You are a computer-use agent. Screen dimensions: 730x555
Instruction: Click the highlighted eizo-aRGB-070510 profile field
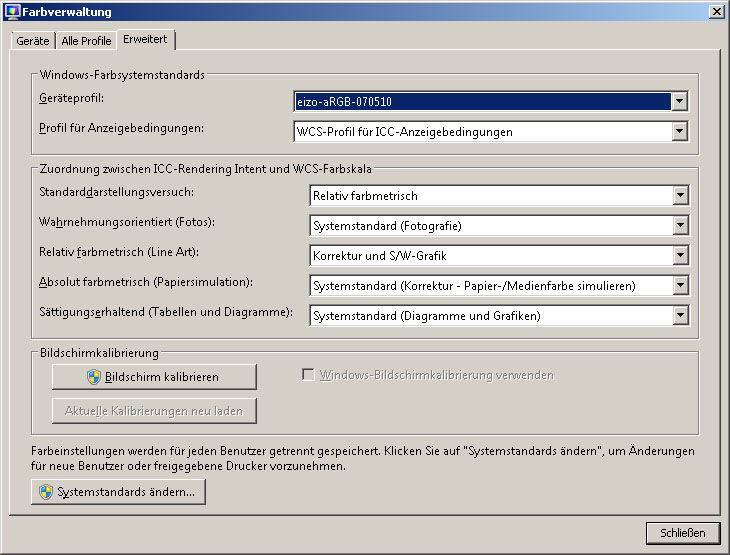click(480, 101)
